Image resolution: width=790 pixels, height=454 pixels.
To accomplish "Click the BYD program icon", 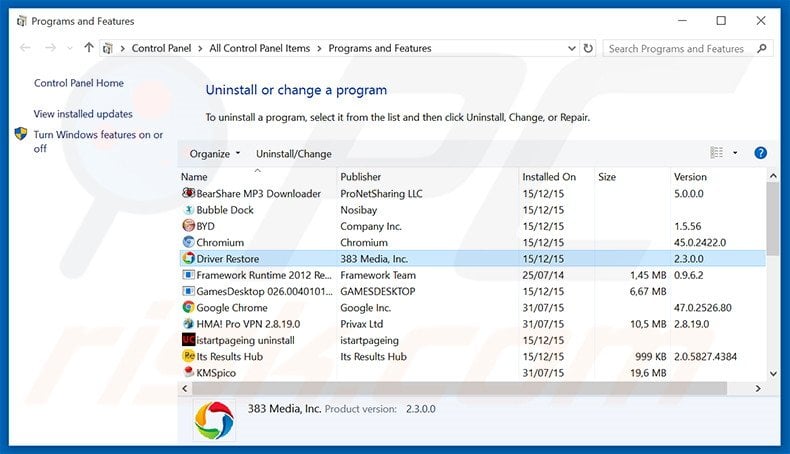I will click(188, 226).
